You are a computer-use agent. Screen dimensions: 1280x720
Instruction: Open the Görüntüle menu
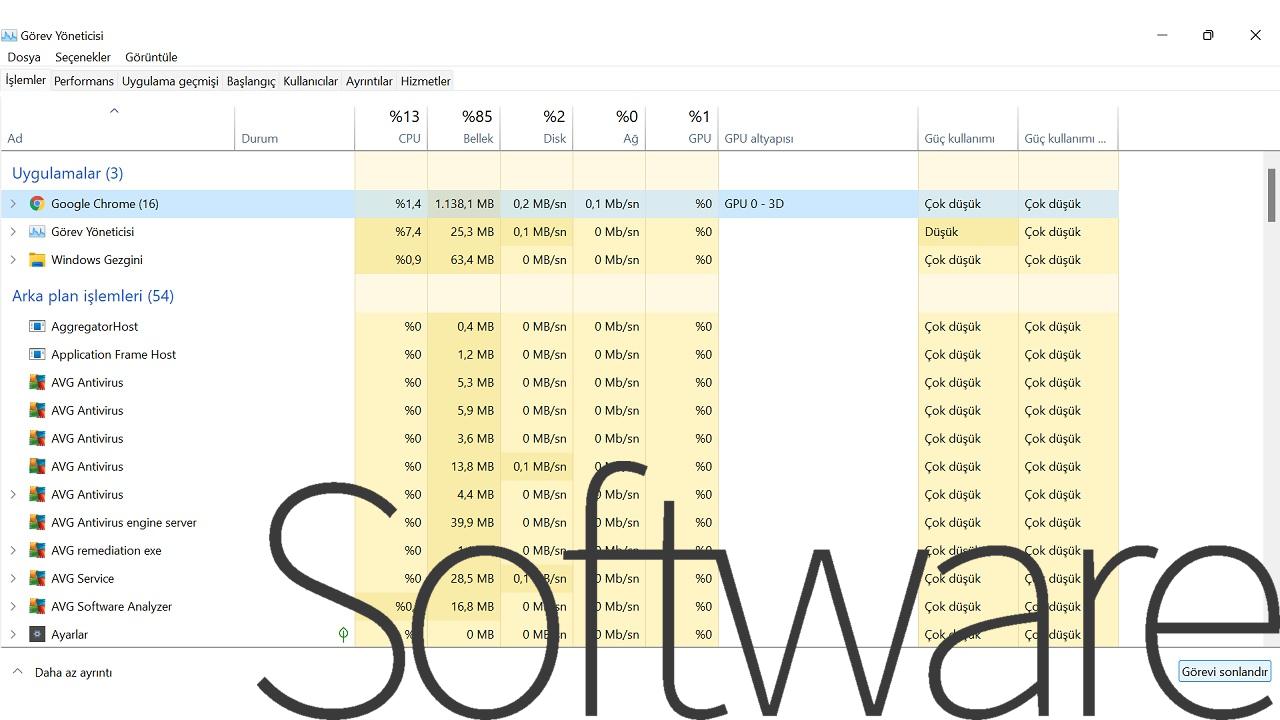coord(151,57)
